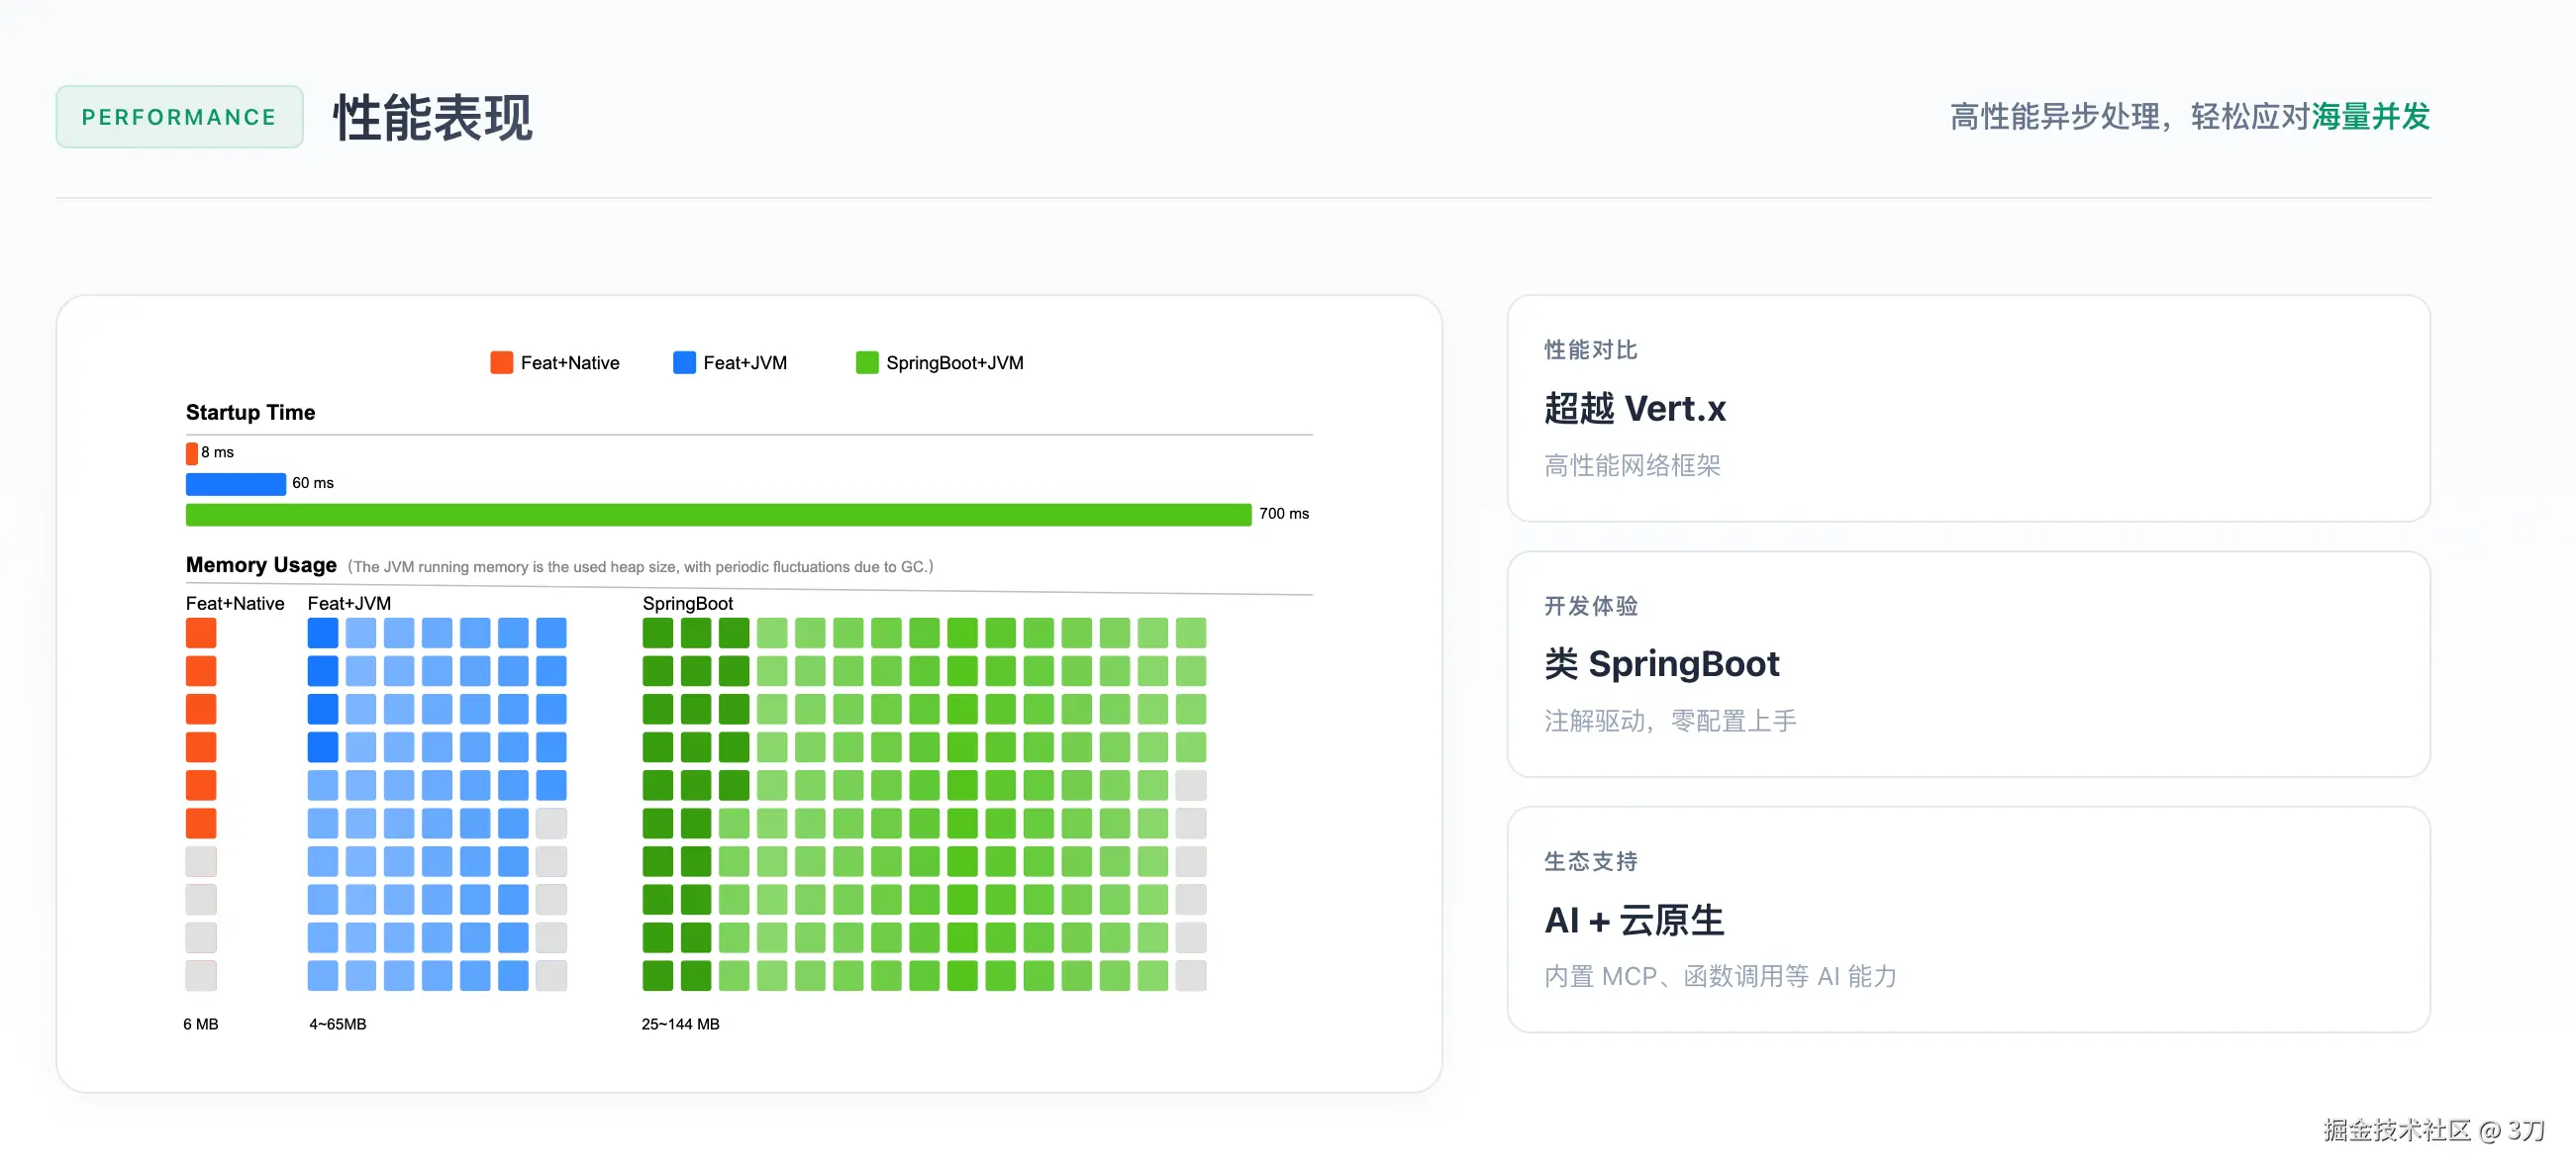Click the SpringBoot+JVM legend label
Viewport: 2576px width, 1174px height.
coord(954,363)
